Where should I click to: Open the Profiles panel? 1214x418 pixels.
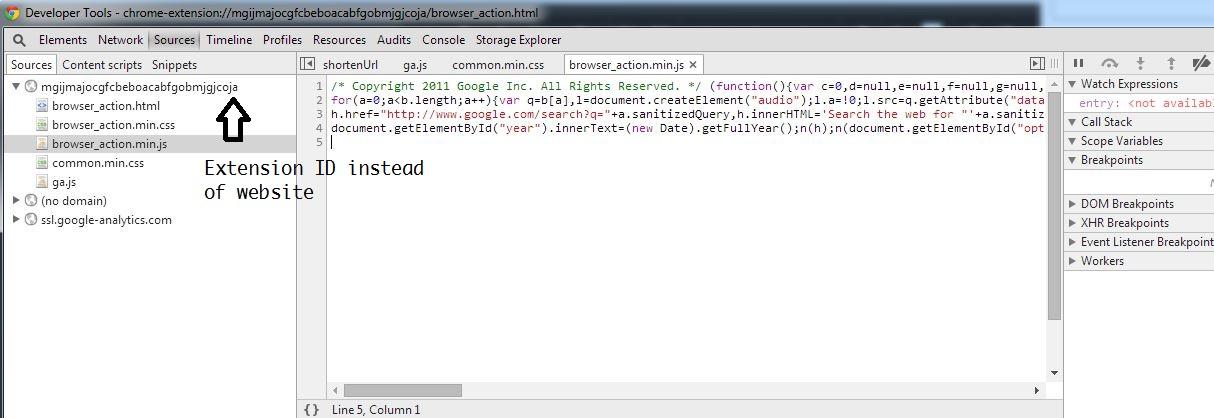[x=282, y=40]
